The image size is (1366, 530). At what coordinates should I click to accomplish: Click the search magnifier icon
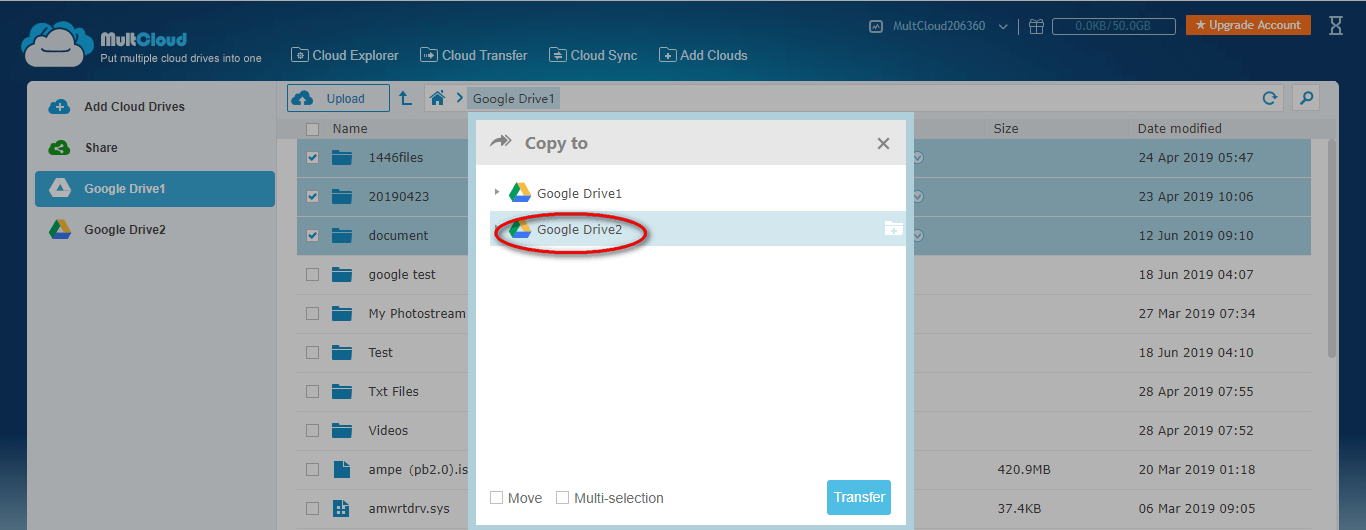pos(1306,98)
